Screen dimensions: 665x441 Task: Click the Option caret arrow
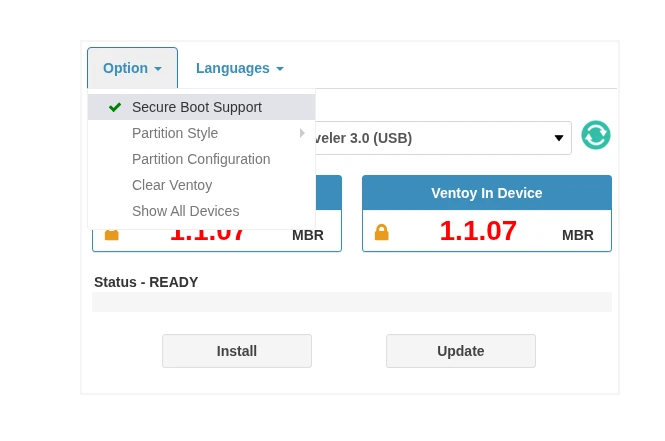(158, 69)
